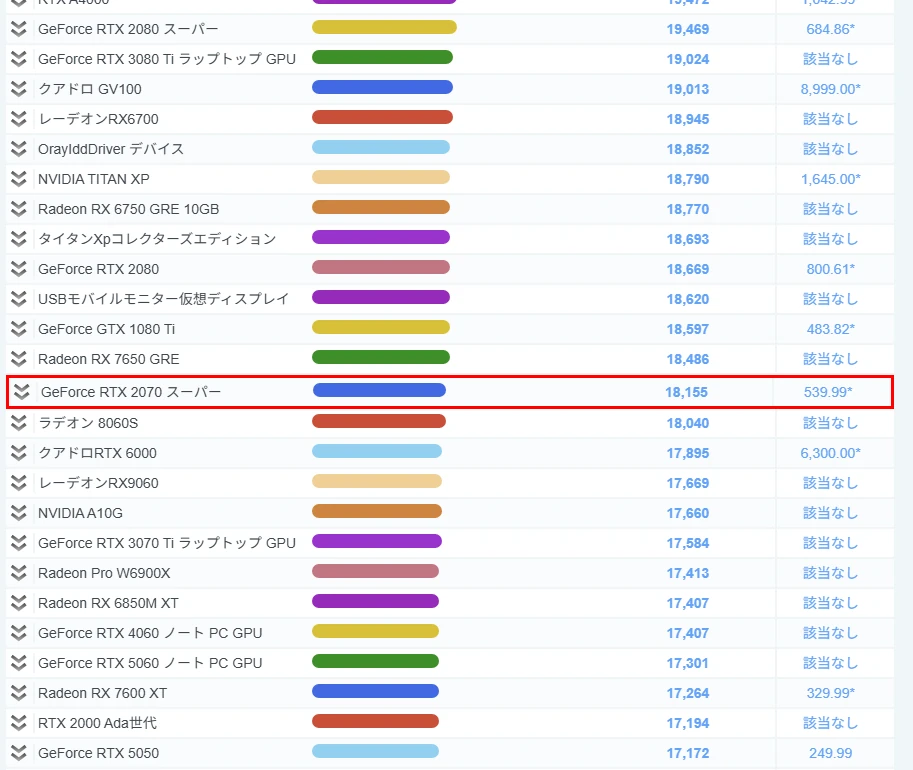This screenshot has height=770, width=913.
Task: Click the 該当なし price cell for レーデオンRX9060
Action: tap(830, 483)
